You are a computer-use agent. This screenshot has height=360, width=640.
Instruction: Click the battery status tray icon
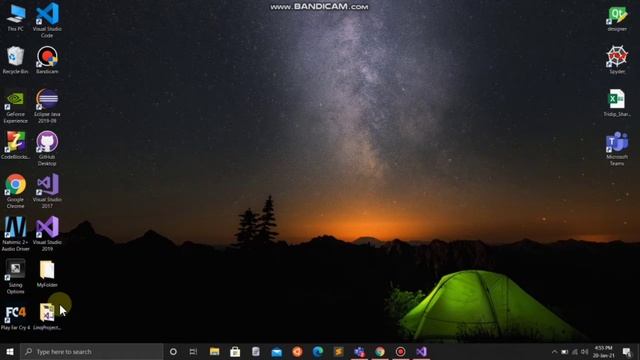pyautogui.click(x=564, y=351)
